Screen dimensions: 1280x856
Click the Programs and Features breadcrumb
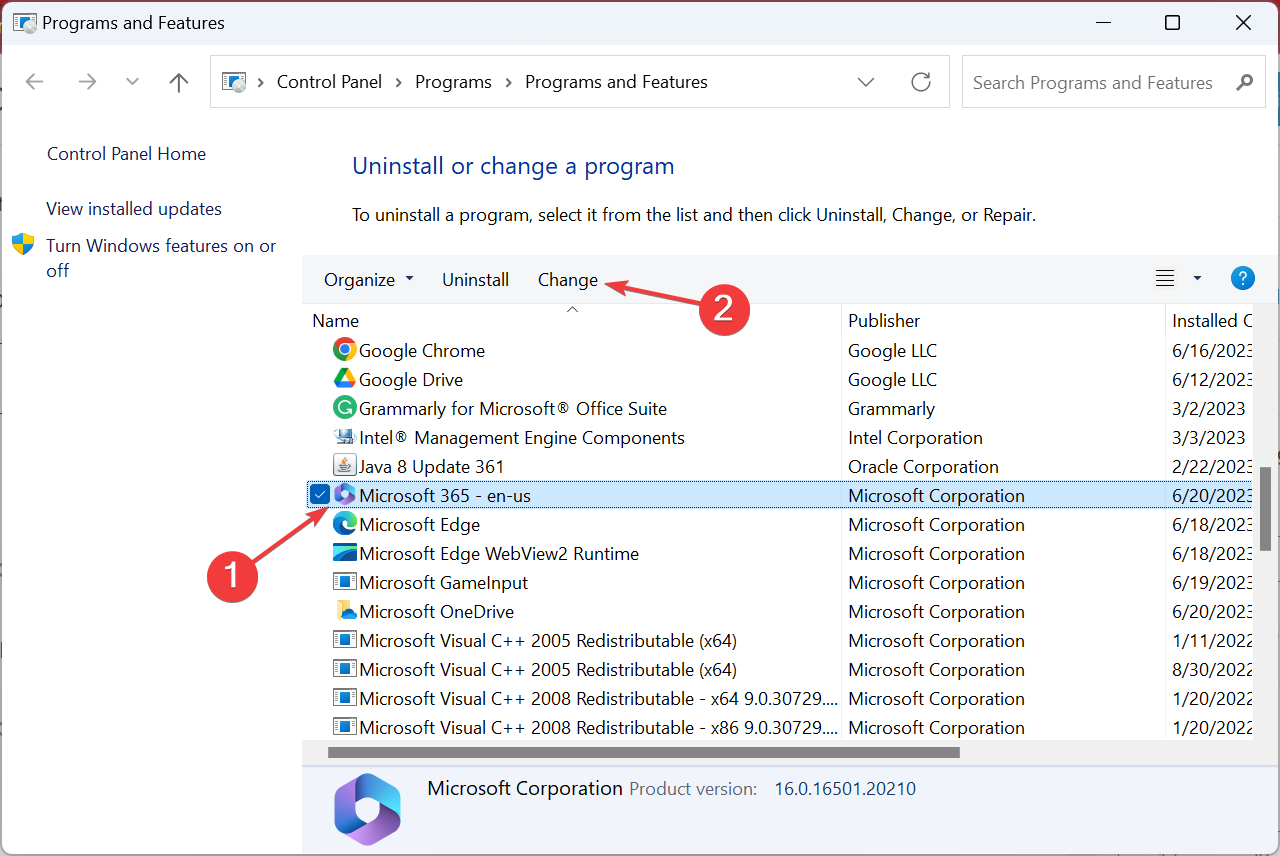(616, 82)
